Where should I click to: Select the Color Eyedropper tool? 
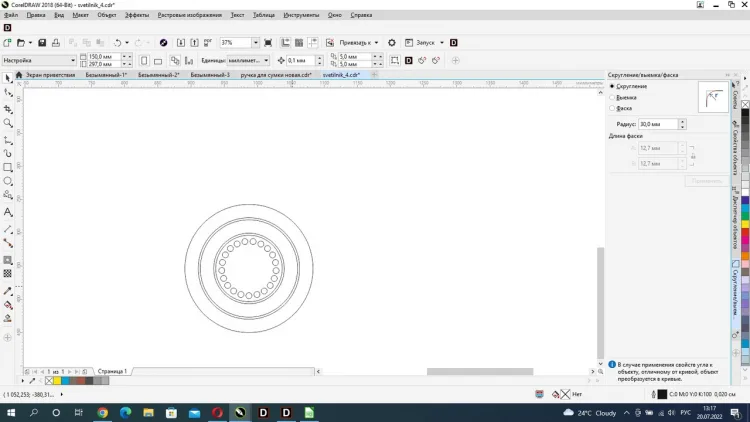(x=8, y=291)
